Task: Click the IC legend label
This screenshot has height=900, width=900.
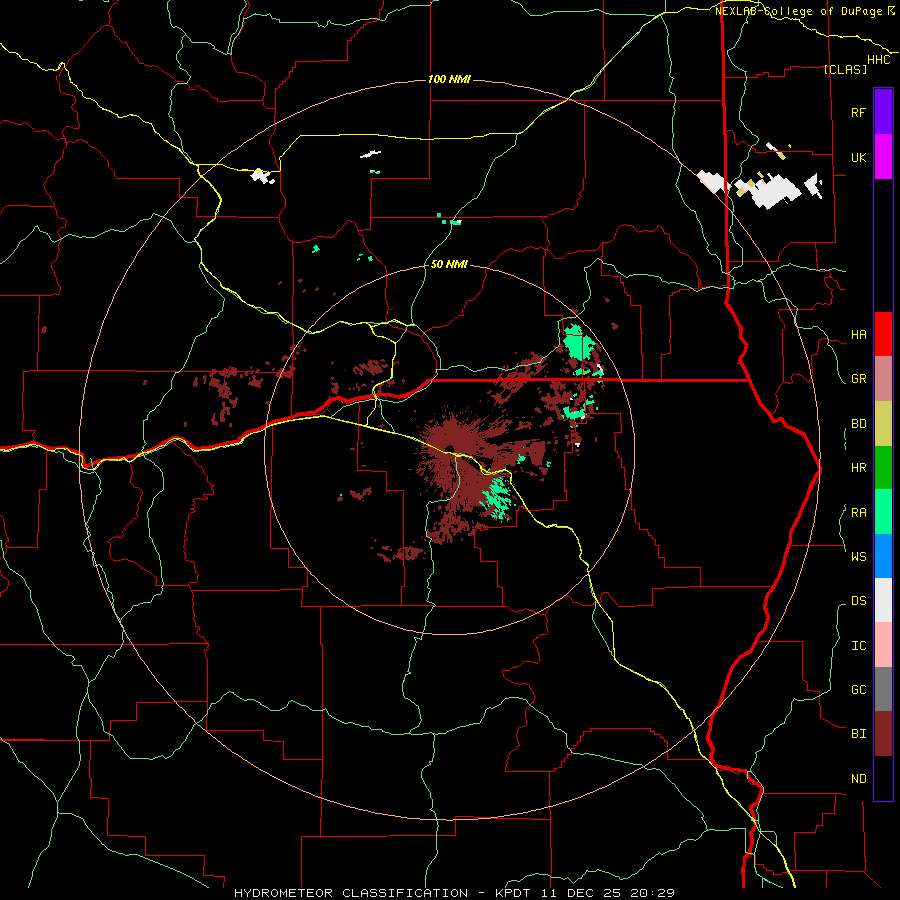Action: [858, 645]
